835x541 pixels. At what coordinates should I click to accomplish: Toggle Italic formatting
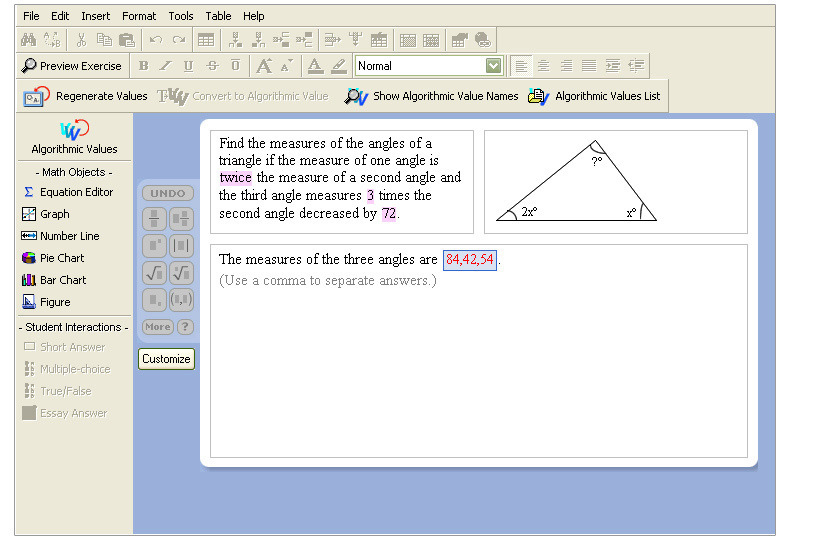click(166, 65)
